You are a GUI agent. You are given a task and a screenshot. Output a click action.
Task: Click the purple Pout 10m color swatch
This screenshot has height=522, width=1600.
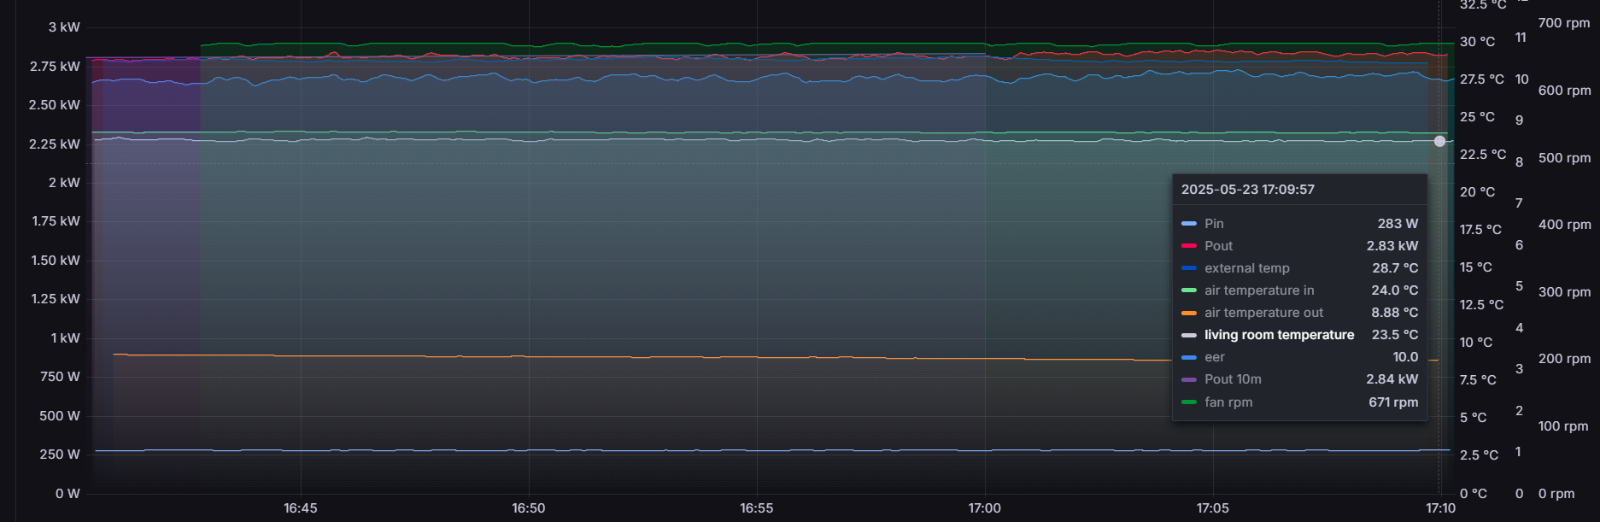1188,380
